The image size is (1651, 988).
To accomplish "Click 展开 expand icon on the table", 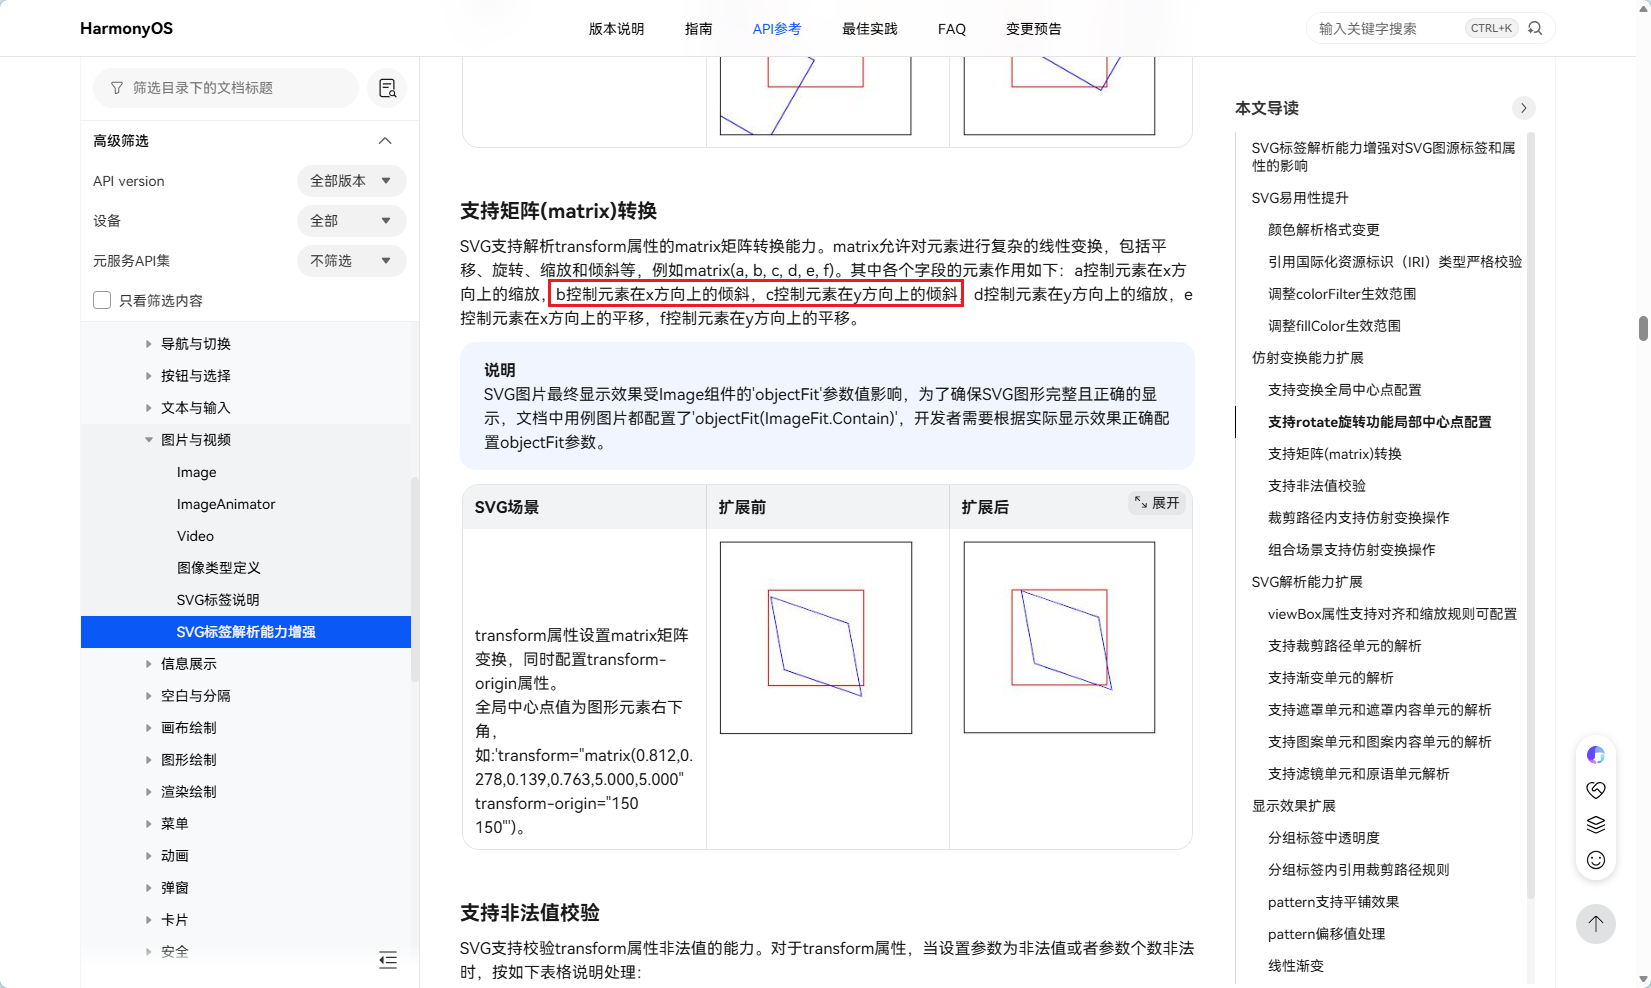I will pyautogui.click(x=1157, y=503).
